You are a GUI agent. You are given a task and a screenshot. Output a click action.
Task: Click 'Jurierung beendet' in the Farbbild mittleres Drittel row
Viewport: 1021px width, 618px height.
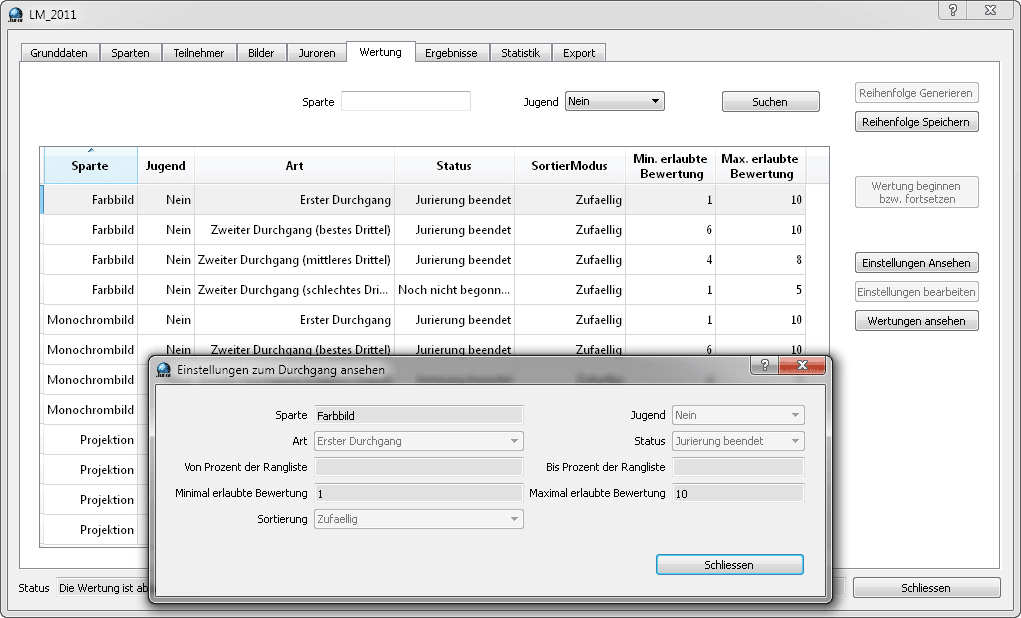tap(455, 260)
